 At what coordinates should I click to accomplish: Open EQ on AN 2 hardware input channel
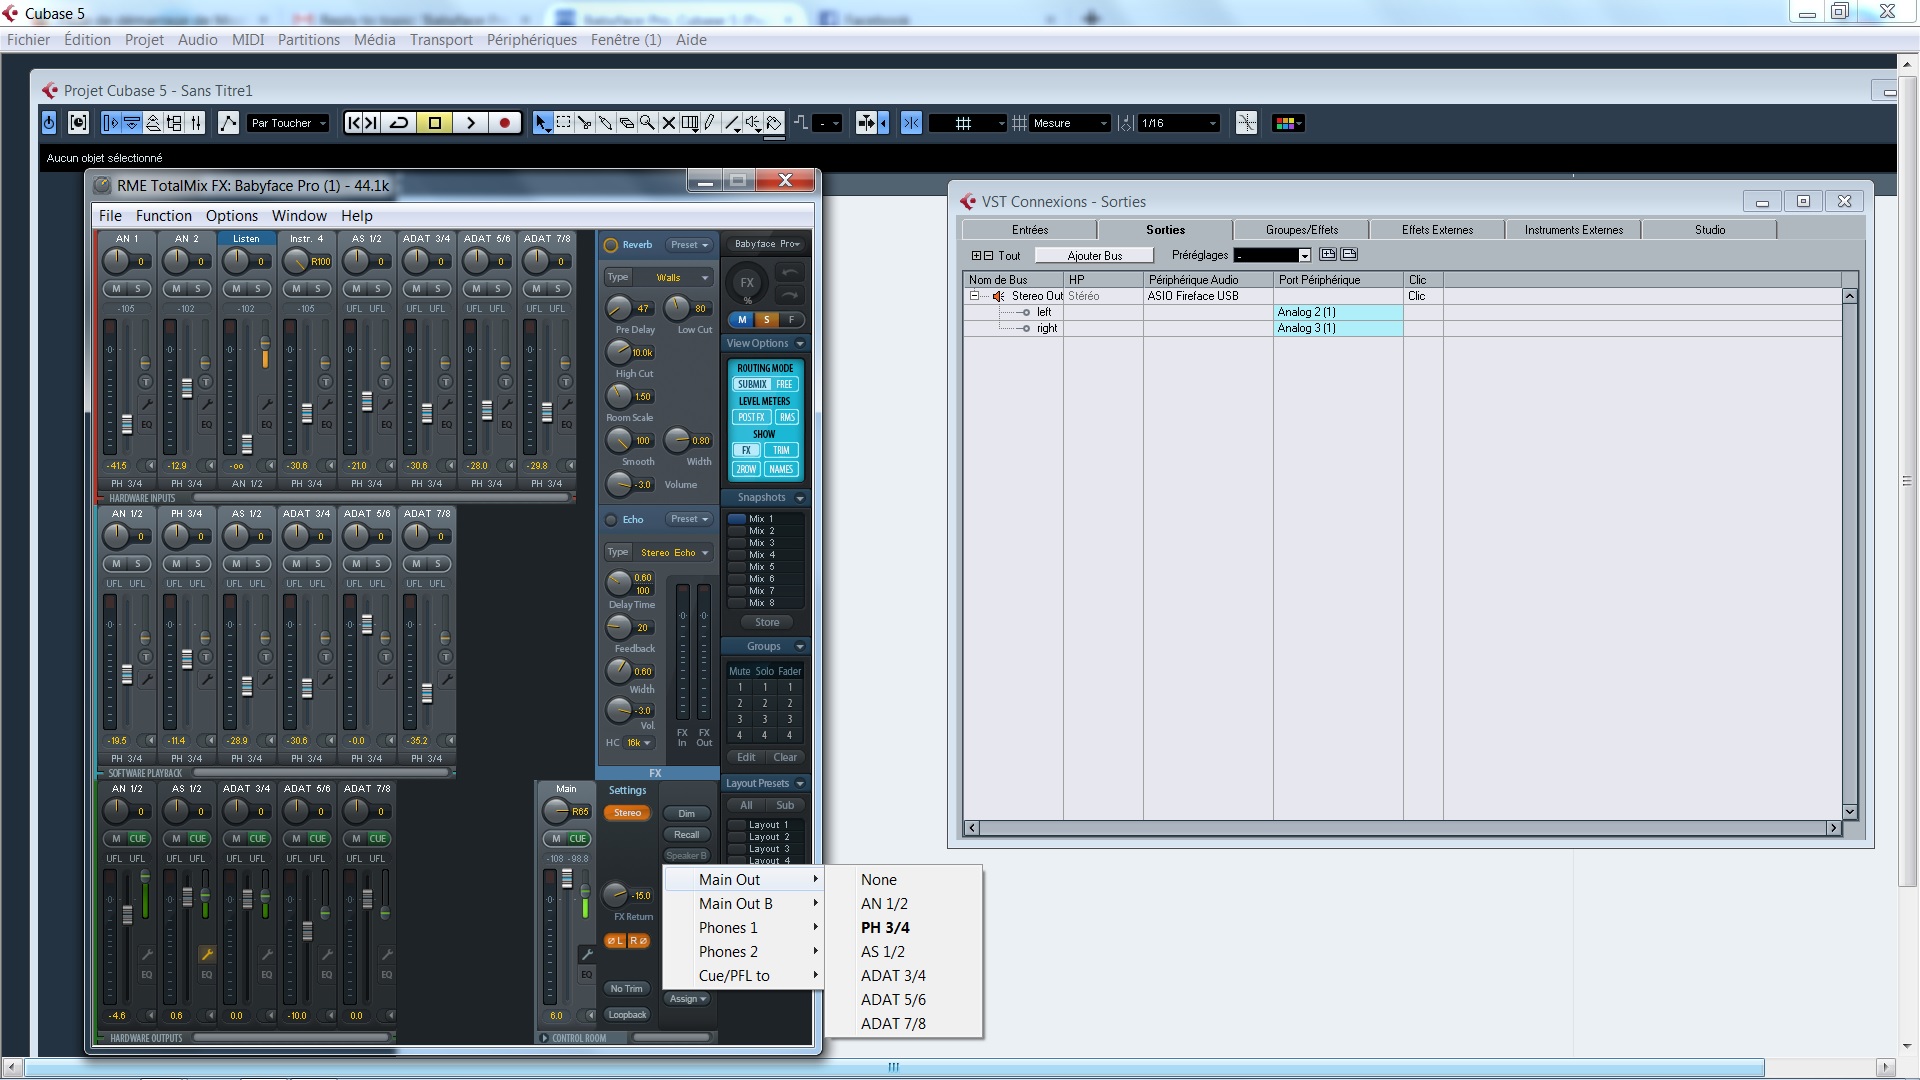206,424
